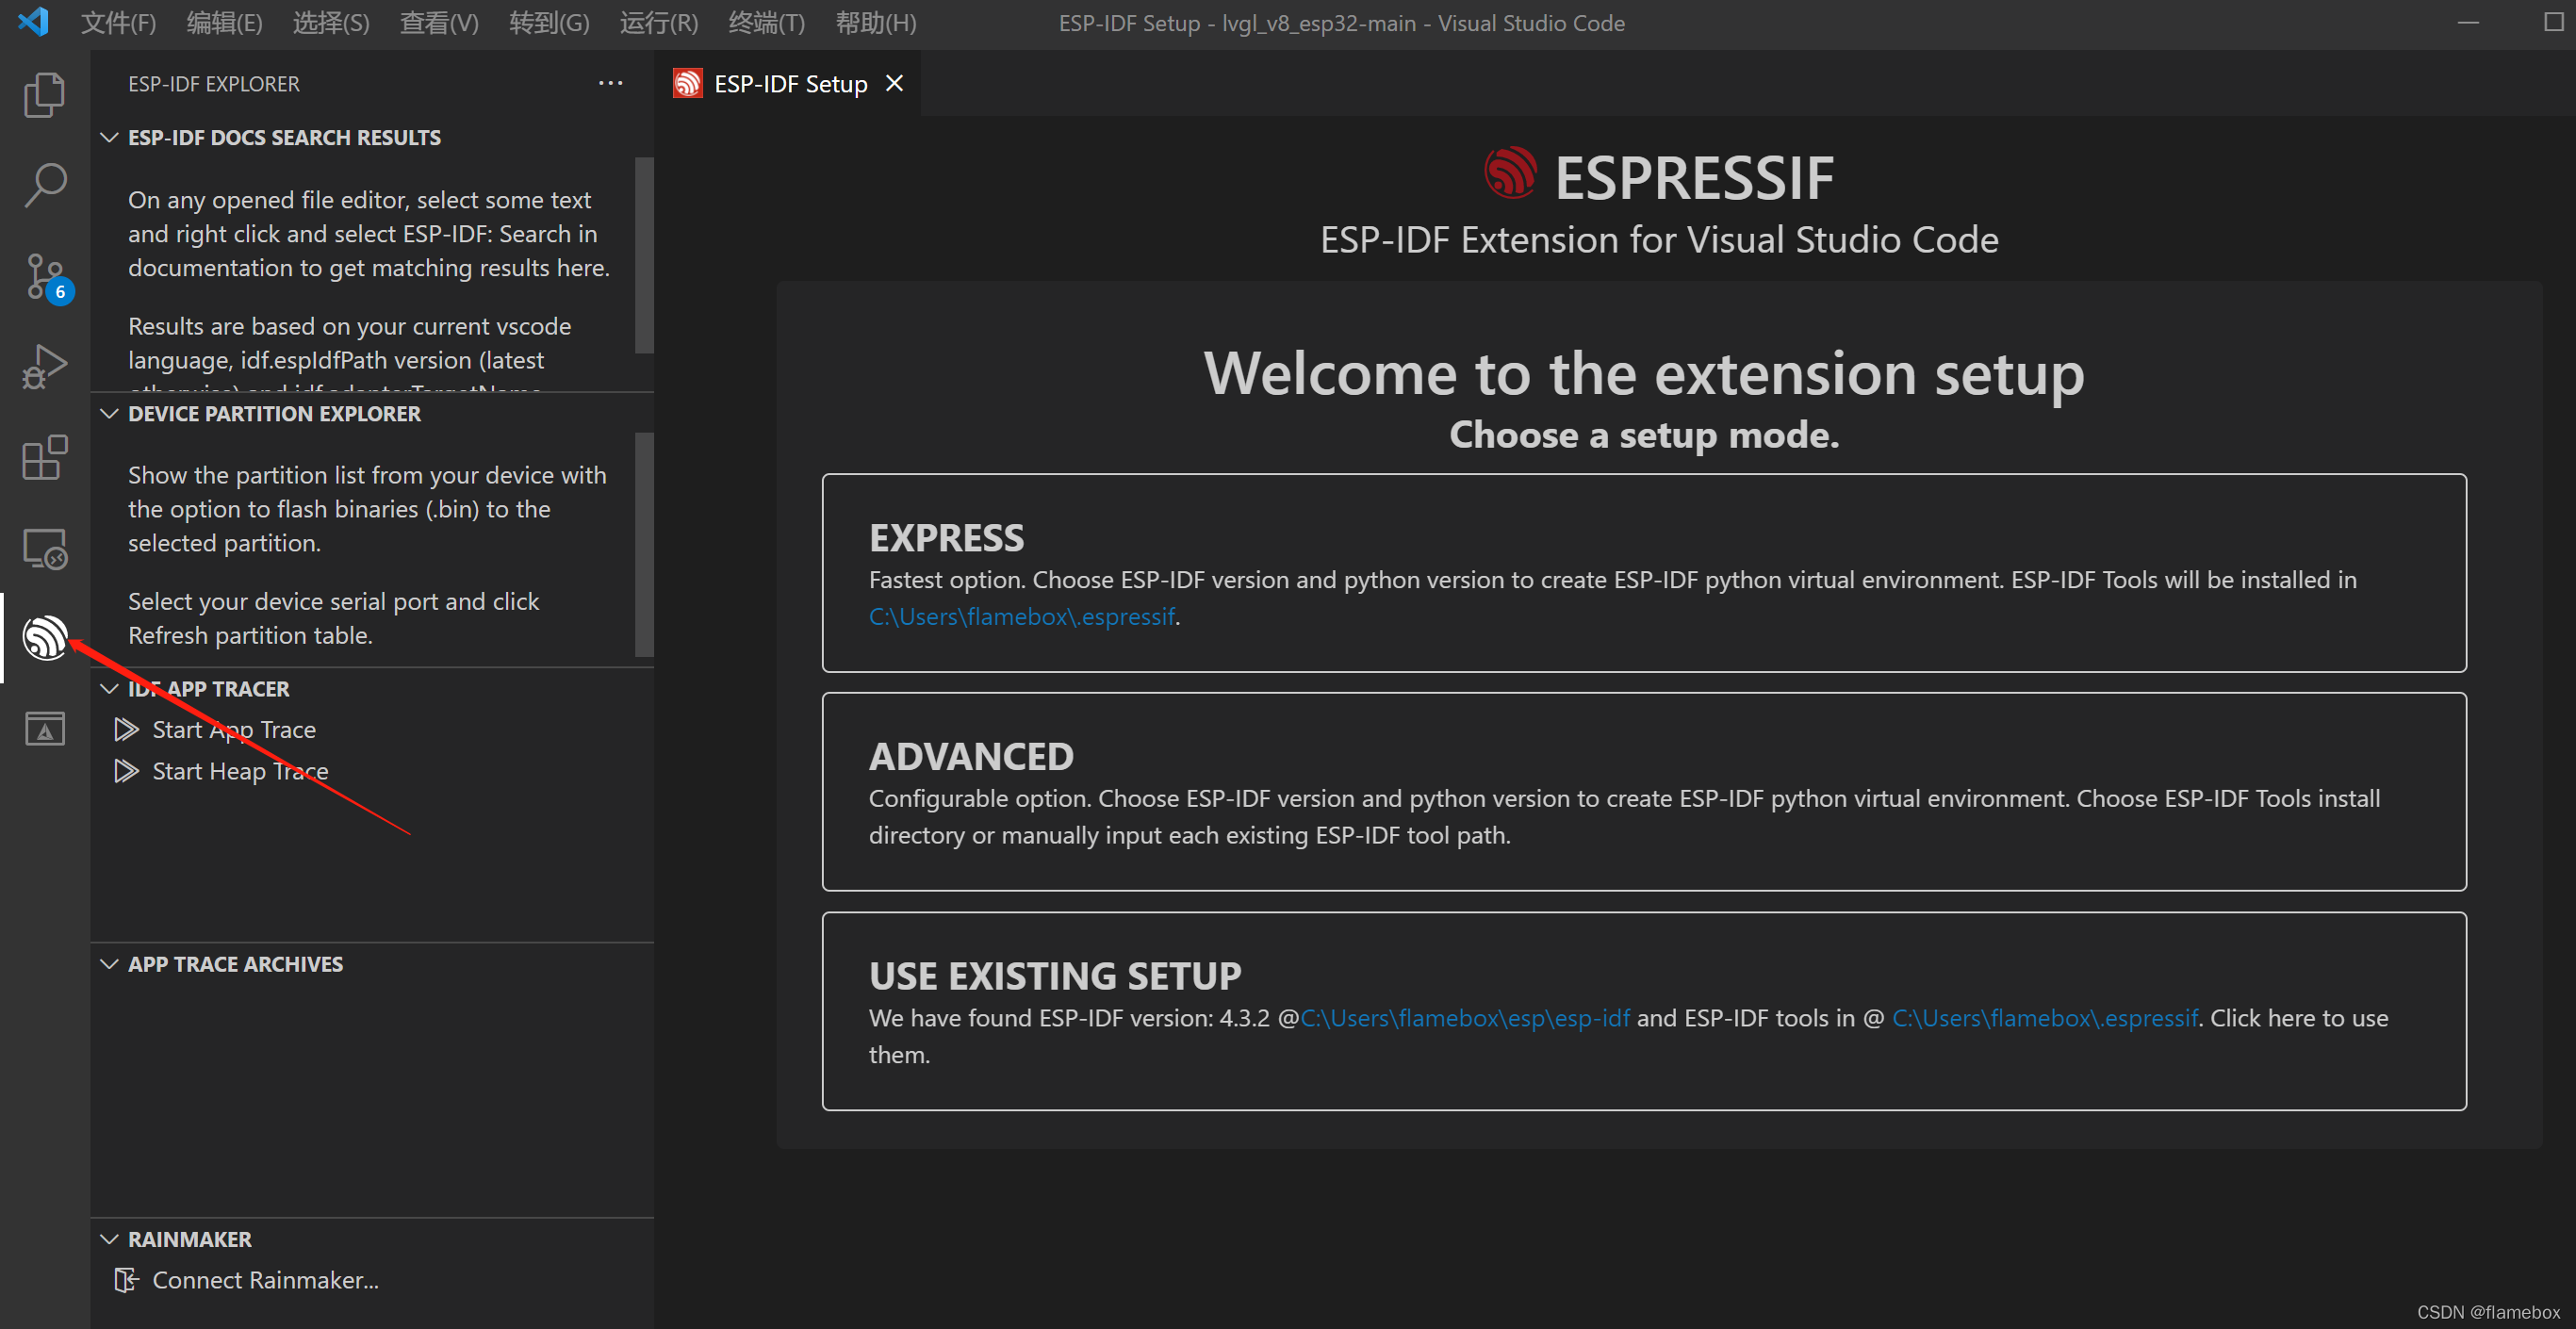
Task: Open the 选择(S) menu
Action: (331, 22)
